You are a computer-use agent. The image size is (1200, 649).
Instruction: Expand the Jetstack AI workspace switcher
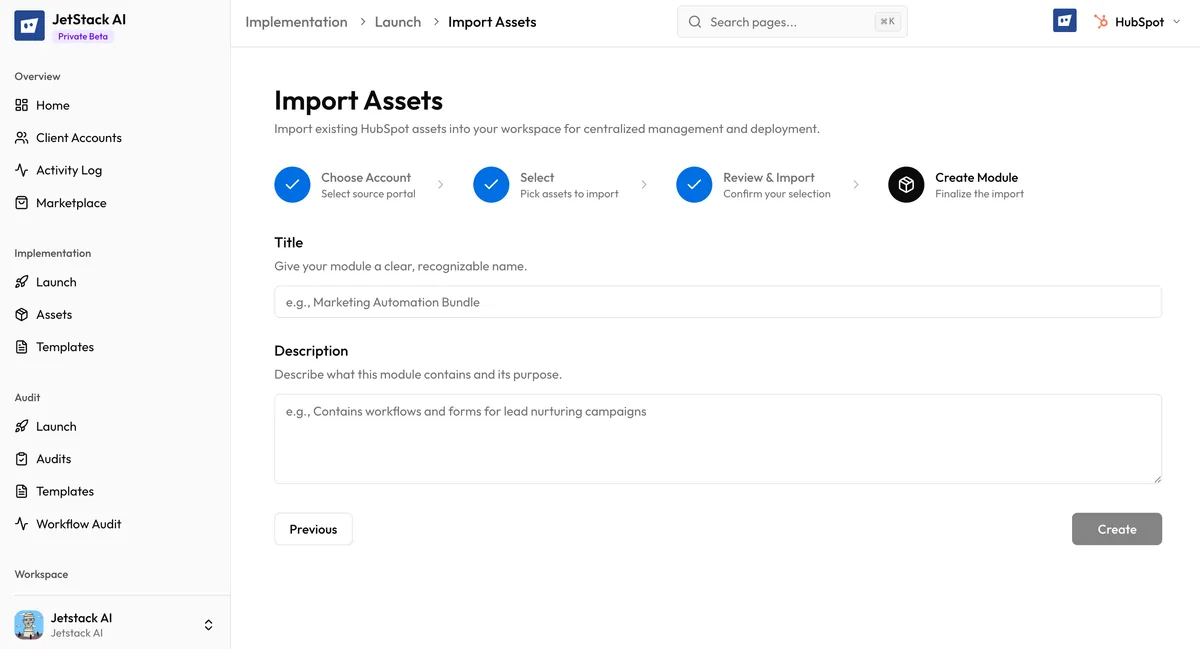click(x=208, y=624)
